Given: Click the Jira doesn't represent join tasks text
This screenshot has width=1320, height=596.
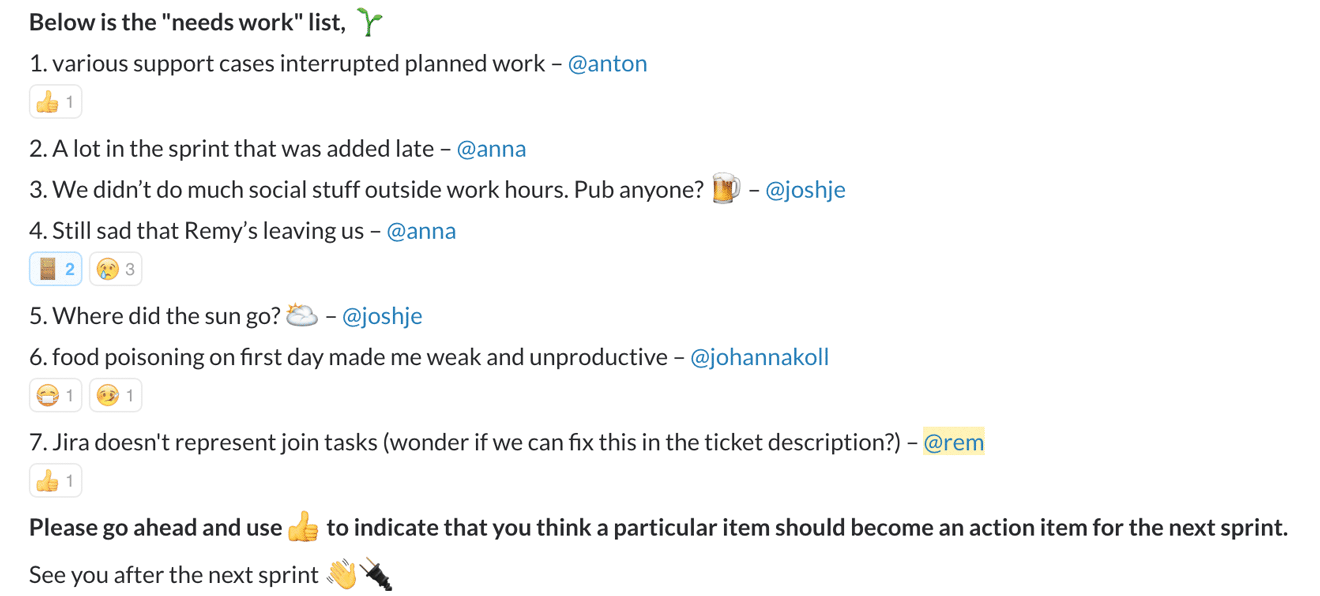Looking at the screenshot, I should (x=214, y=442).
